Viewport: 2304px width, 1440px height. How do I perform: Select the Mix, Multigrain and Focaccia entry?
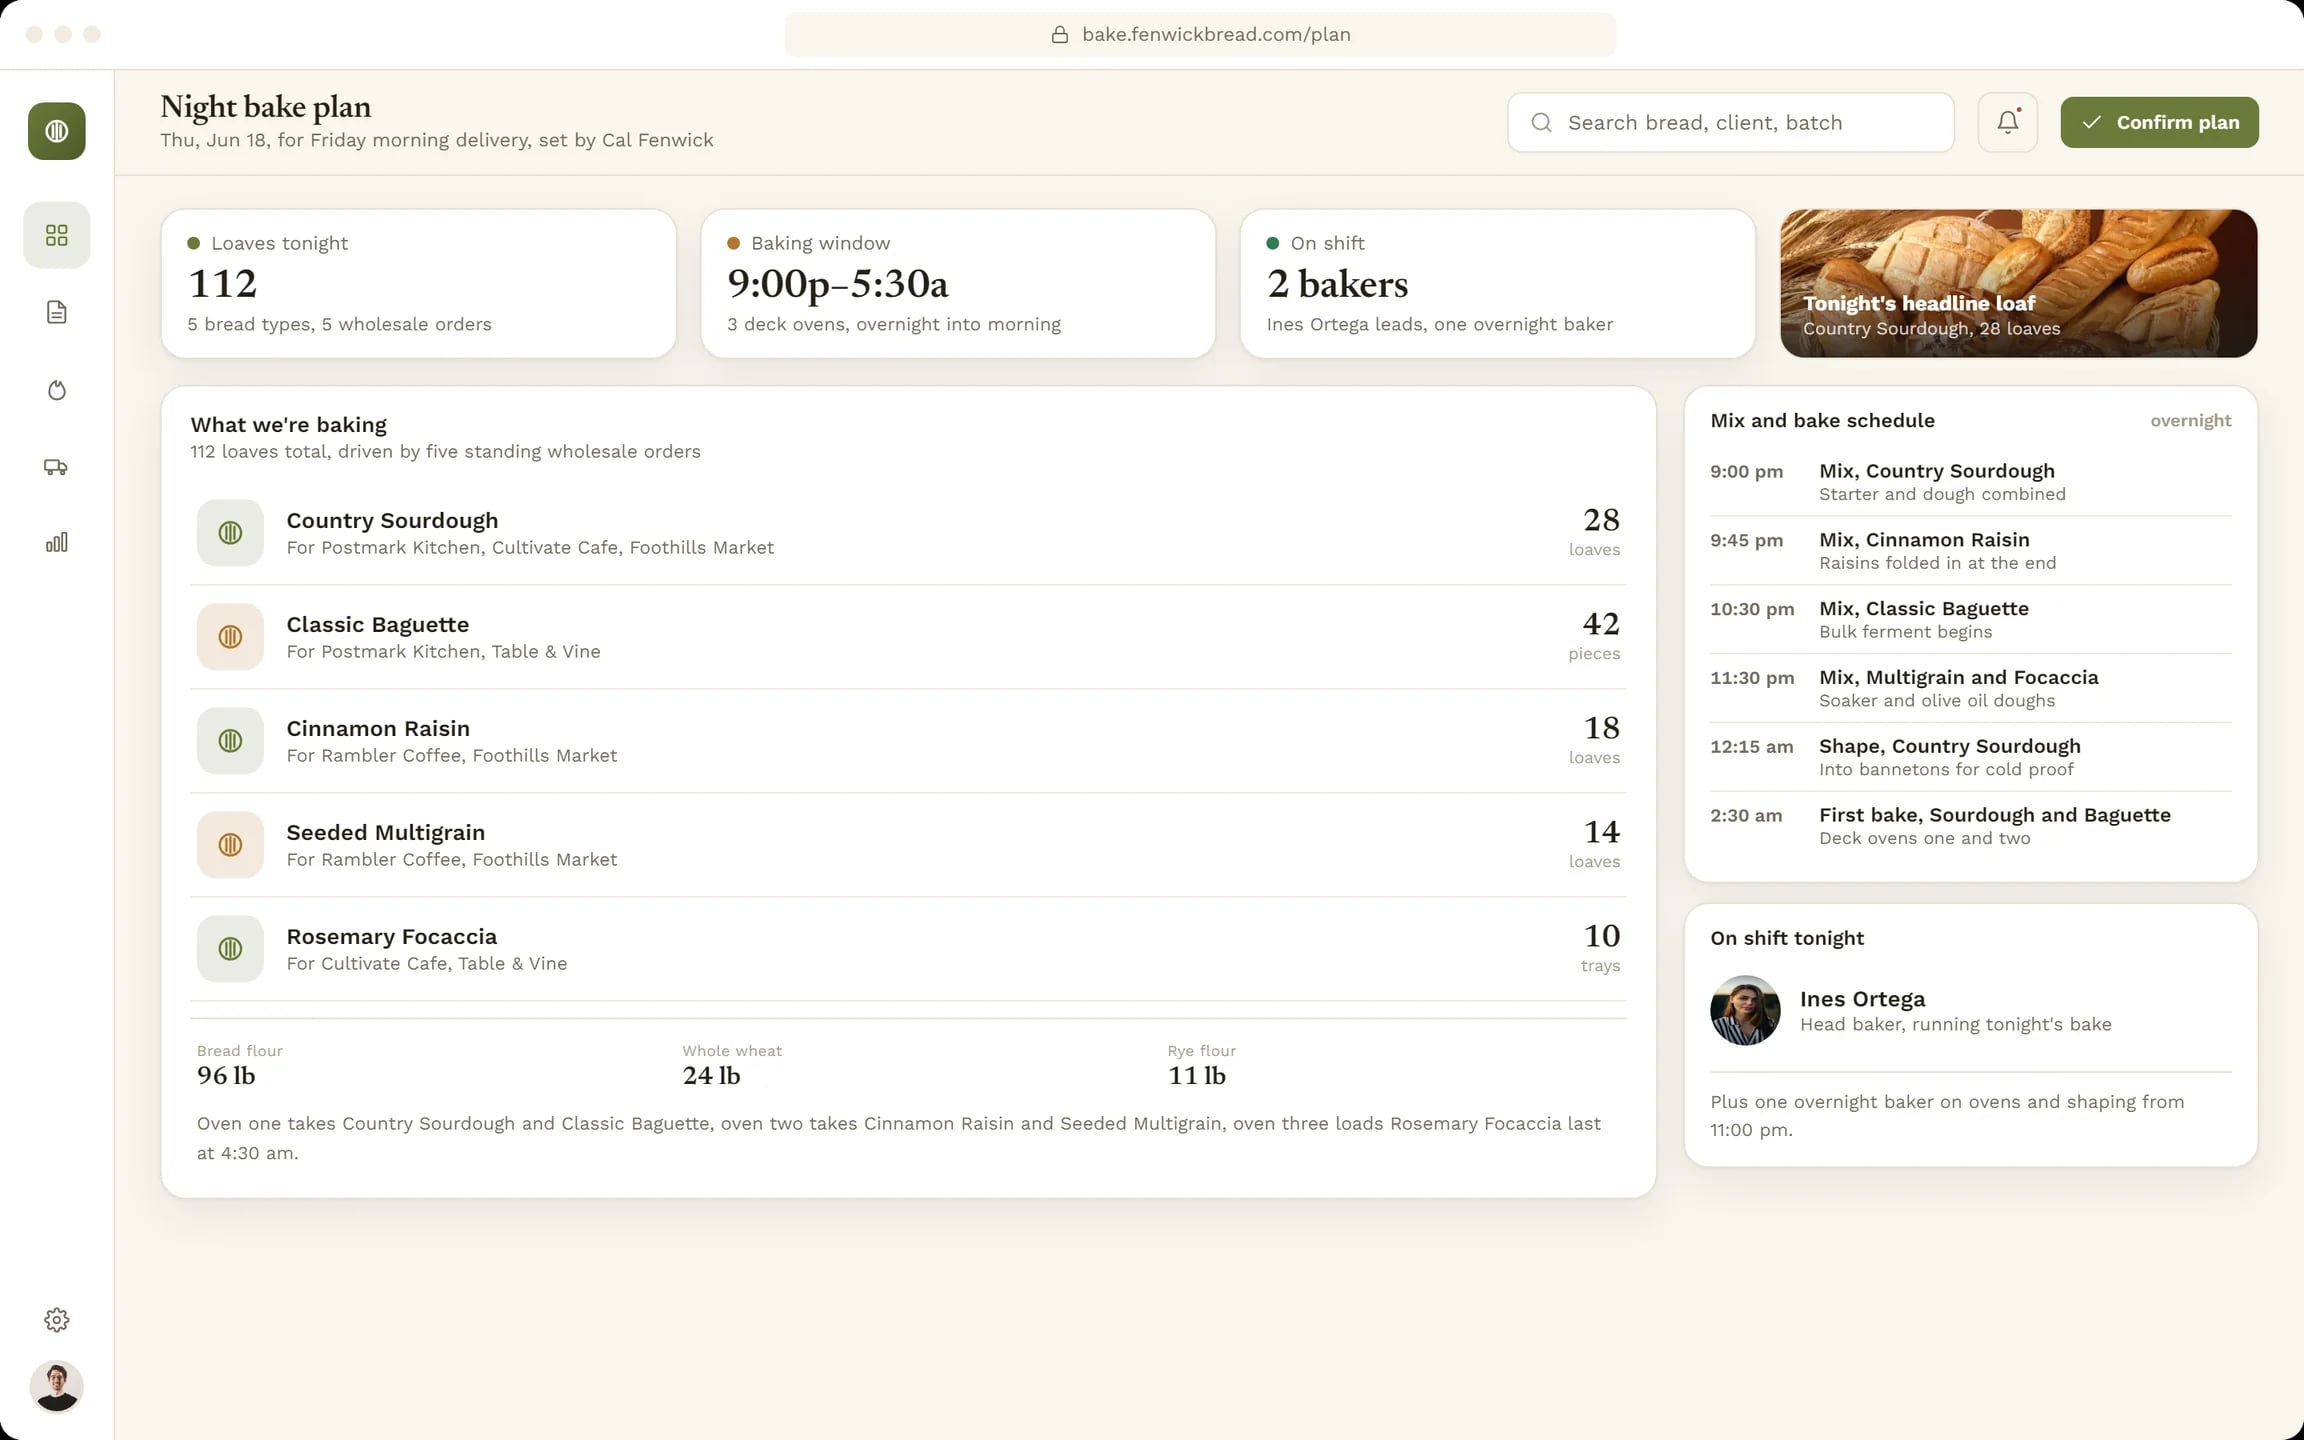pos(1971,689)
